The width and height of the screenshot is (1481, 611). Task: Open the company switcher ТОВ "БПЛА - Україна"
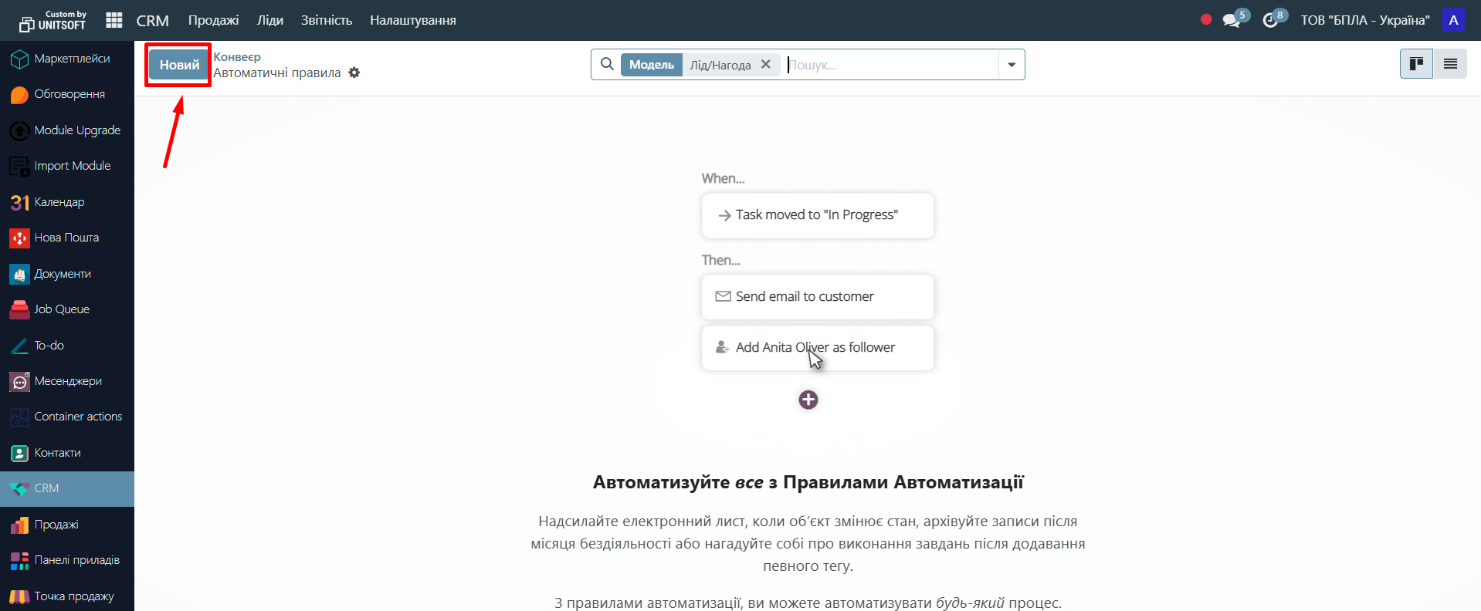pyautogui.click(x=1364, y=20)
